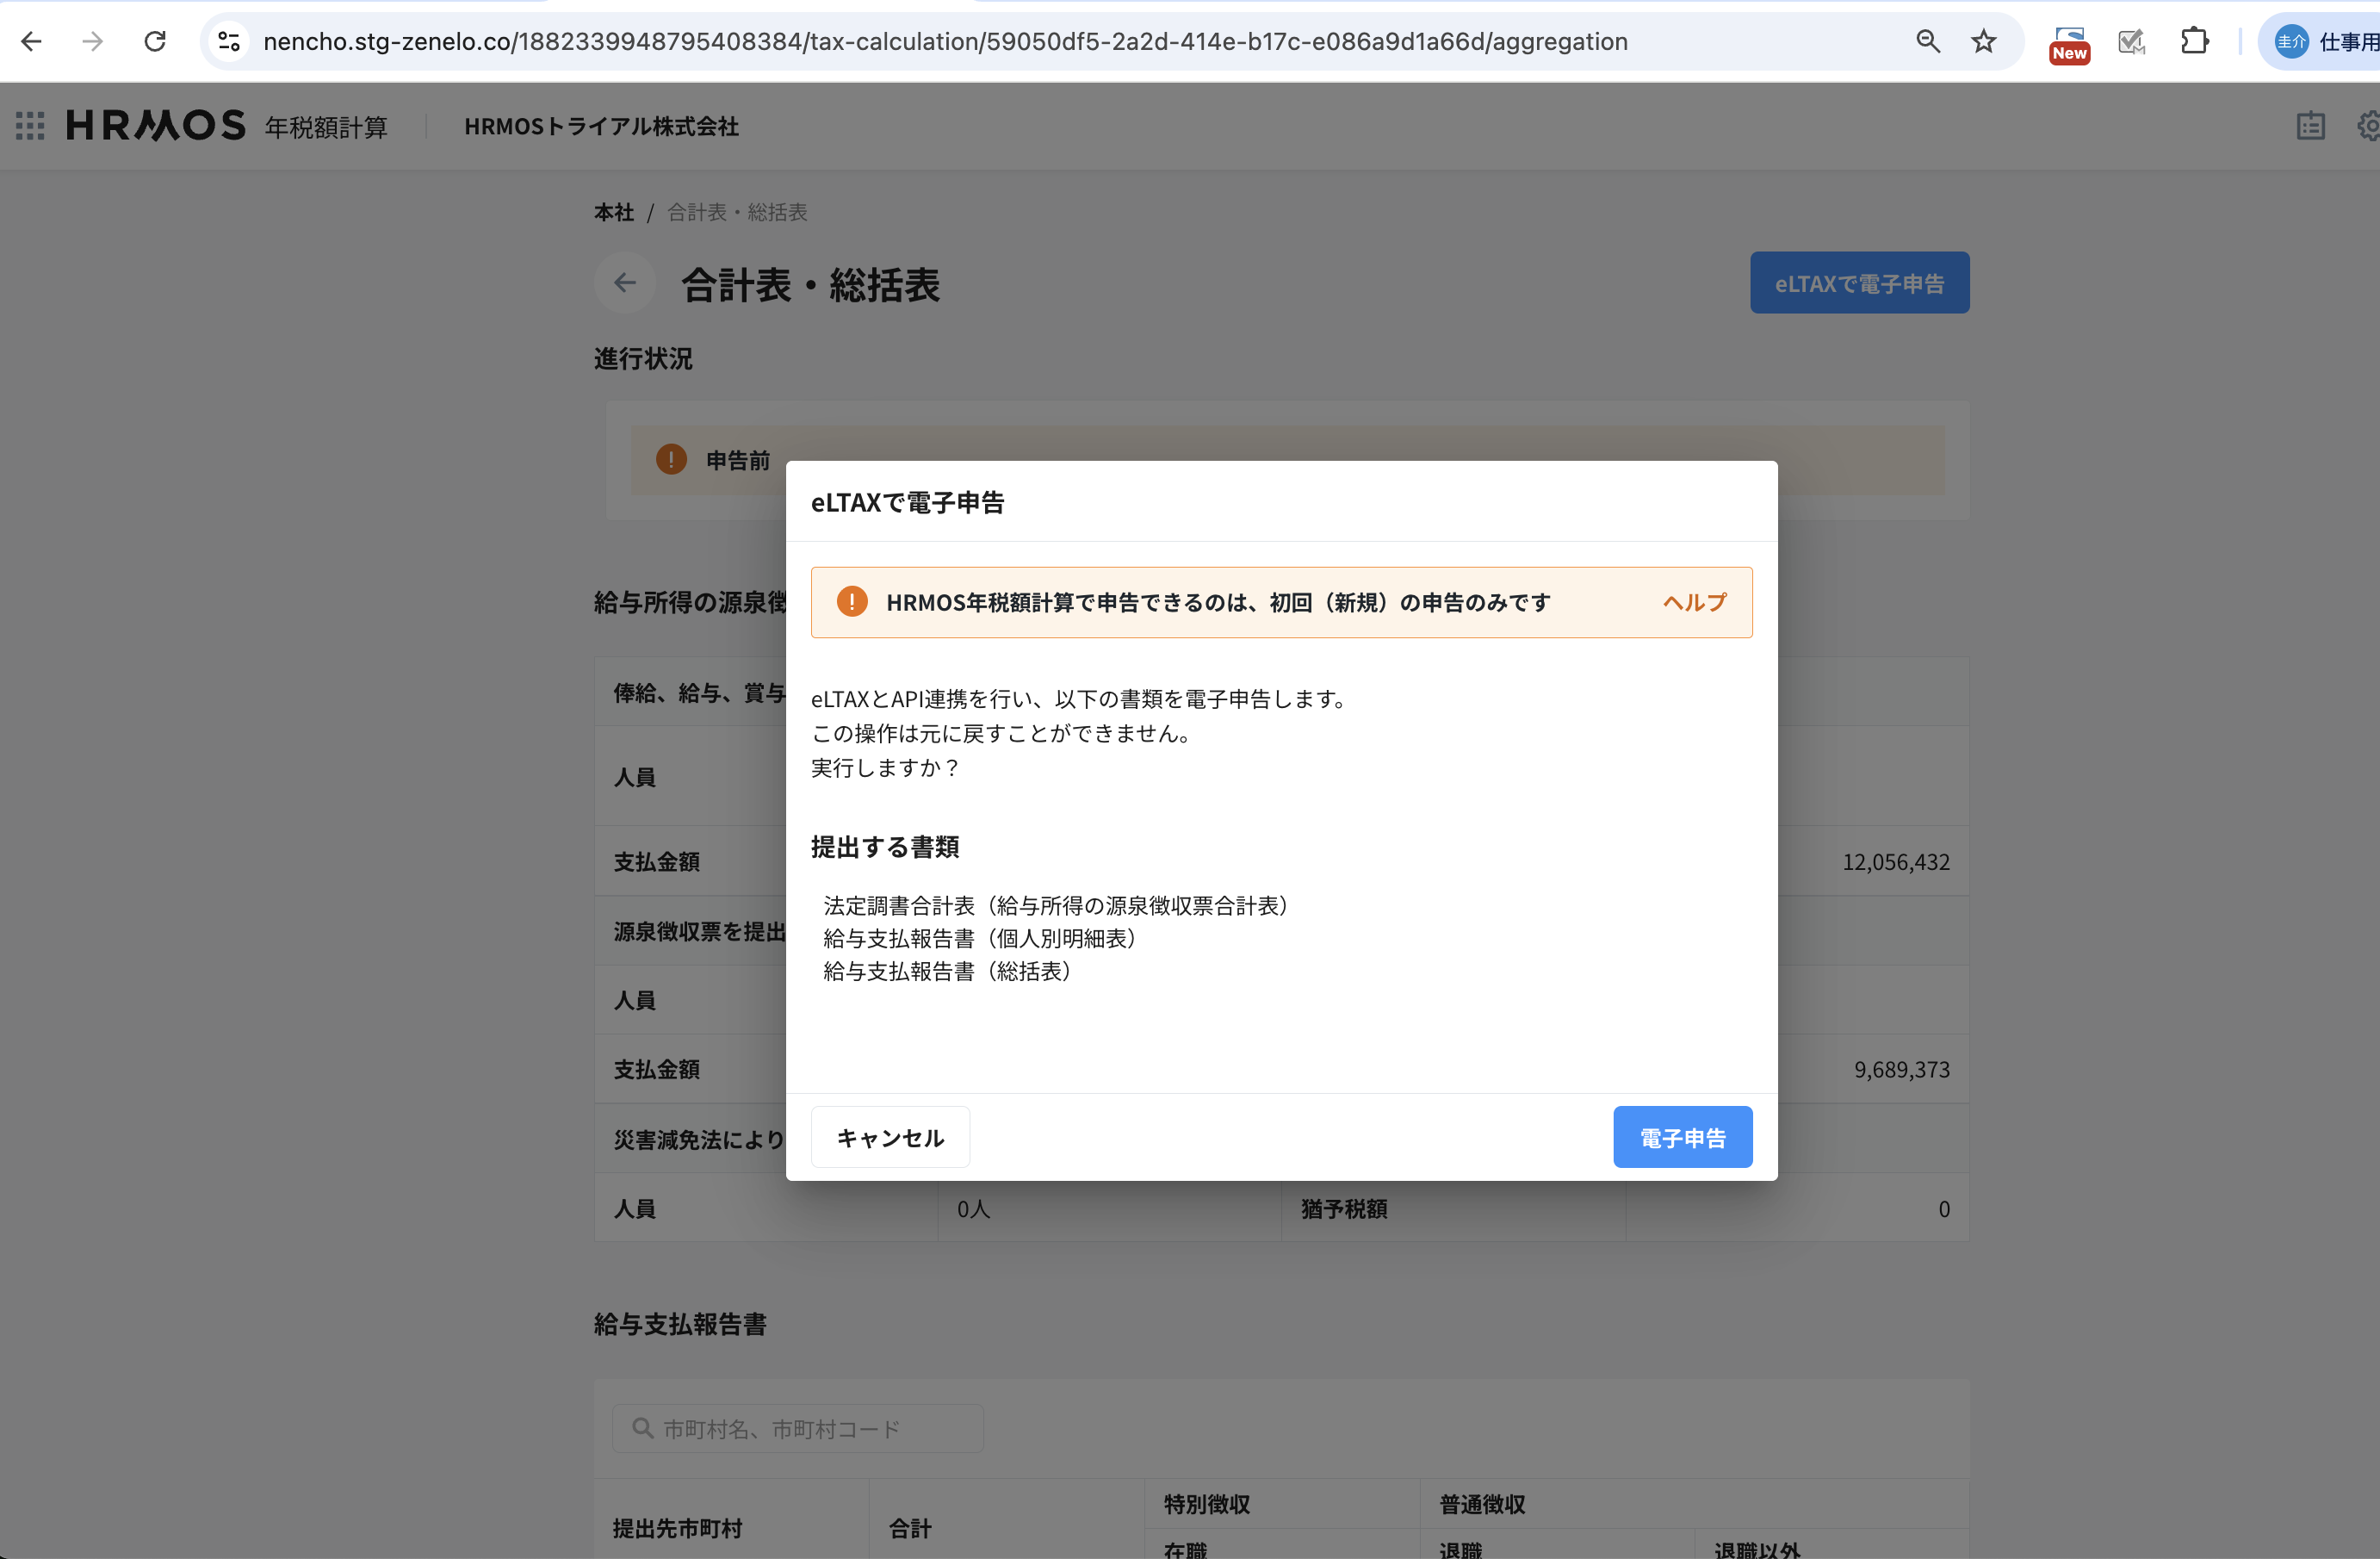2380x1559 pixels.
Task: Go back using arrow beside 合計表・総括表
Action: (625, 283)
